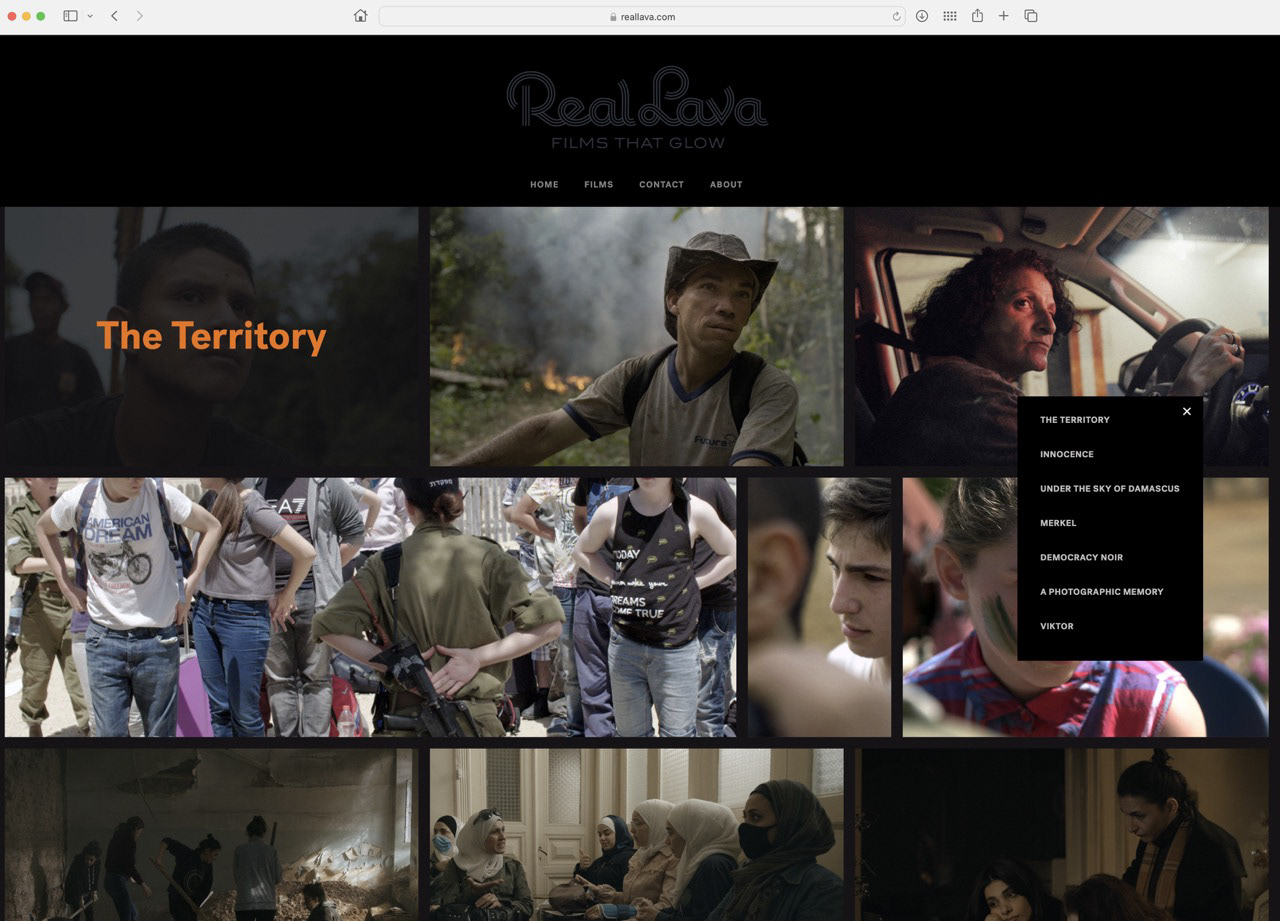Close the films popup with the X
The image size is (1280, 921).
1187,411
